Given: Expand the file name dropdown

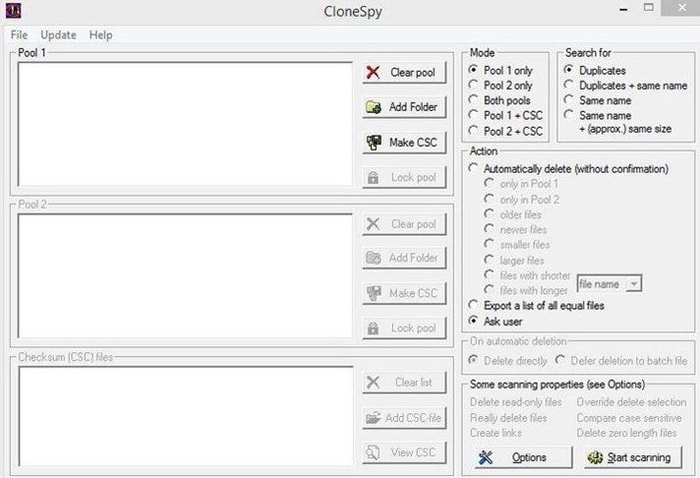Looking at the screenshot, I should [633, 284].
